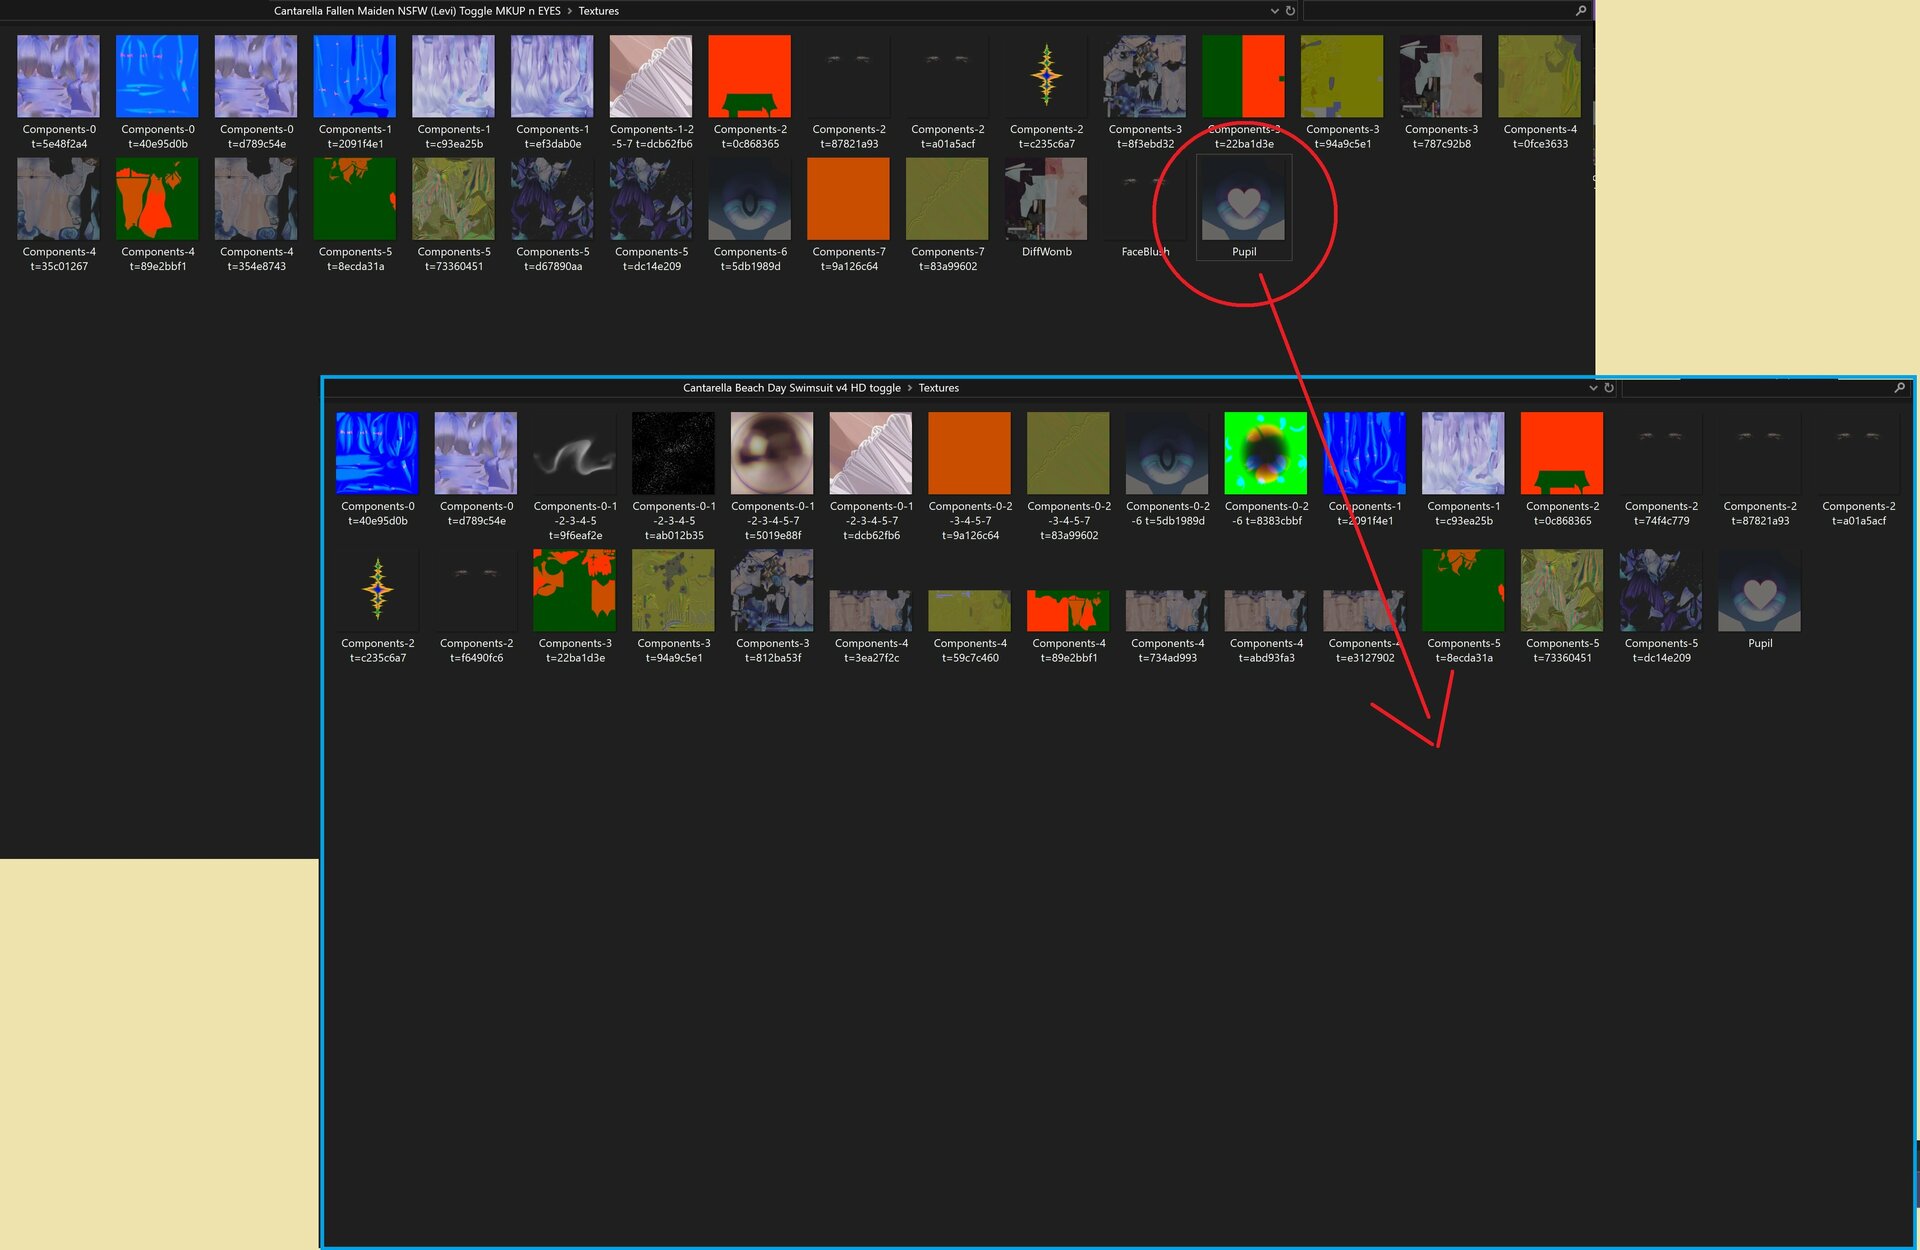Image resolution: width=1920 pixels, height=1250 pixels.
Task: Open the Cantarella Beach Day Swimsuit breadcrumb folder
Action: pyautogui.click(x=791, y=388)
